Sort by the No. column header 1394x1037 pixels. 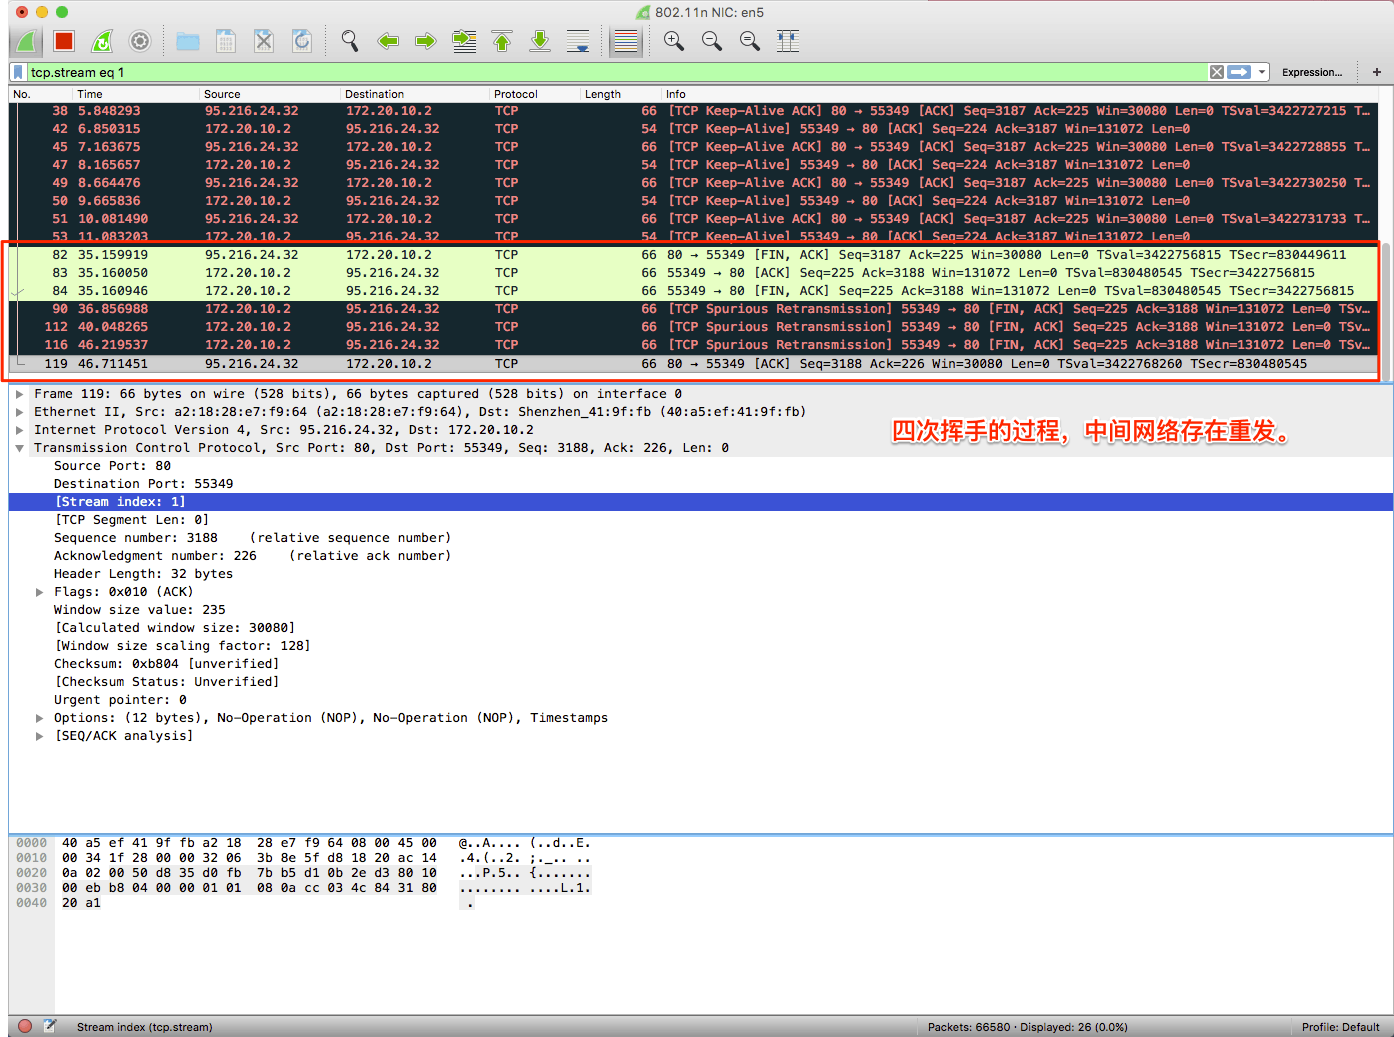[40, 94]
